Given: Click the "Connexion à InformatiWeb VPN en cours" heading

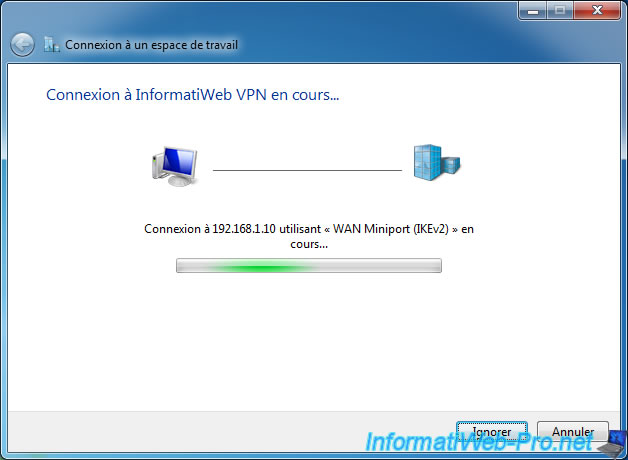Looking at the screenshot, I should [x=193, y=95].
